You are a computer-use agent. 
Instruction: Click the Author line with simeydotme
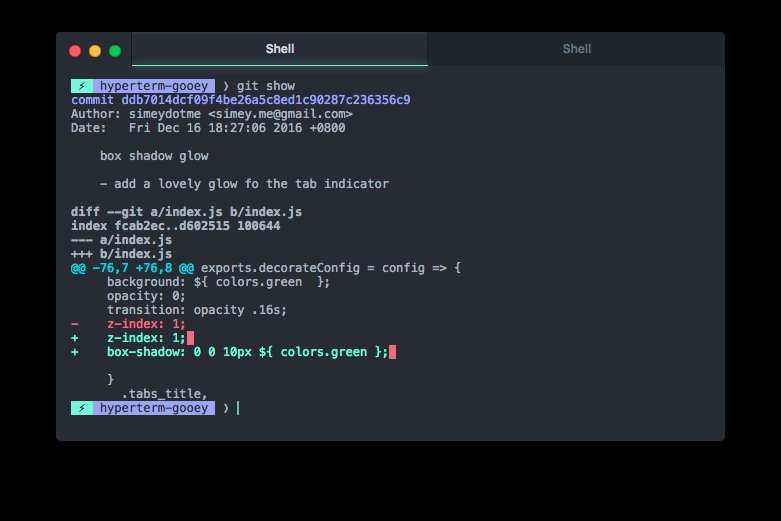click(212, 114)
